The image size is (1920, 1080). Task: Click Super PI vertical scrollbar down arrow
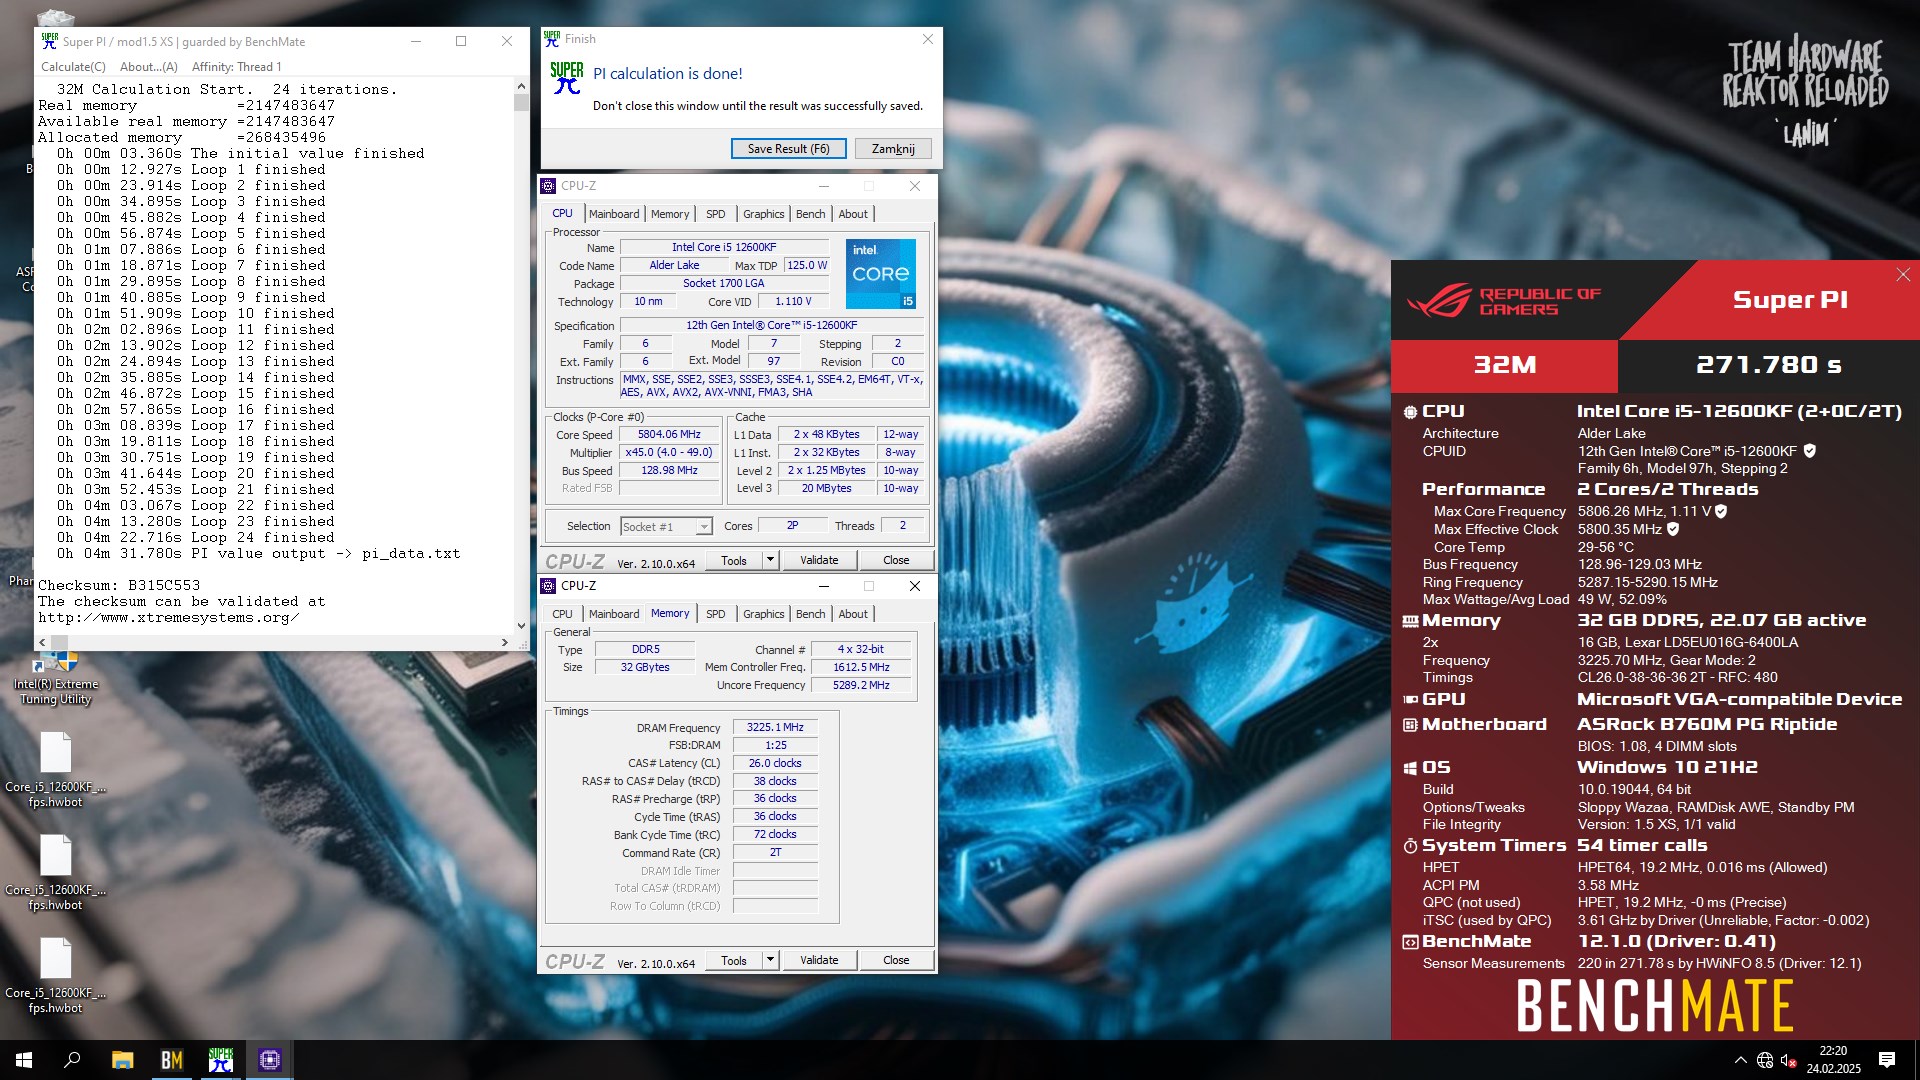point(521,627)
